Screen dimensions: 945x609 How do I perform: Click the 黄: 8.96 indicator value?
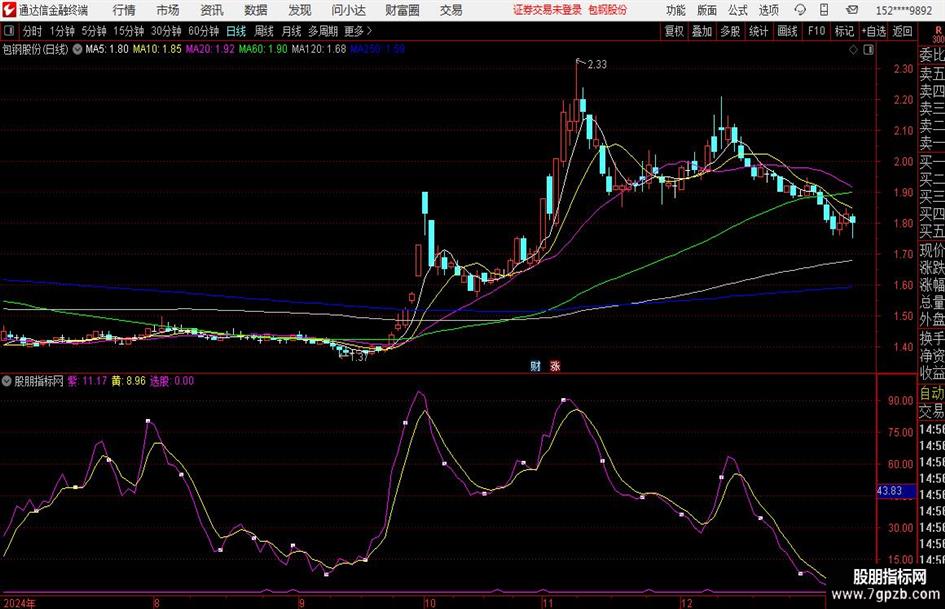coord(128,381)
